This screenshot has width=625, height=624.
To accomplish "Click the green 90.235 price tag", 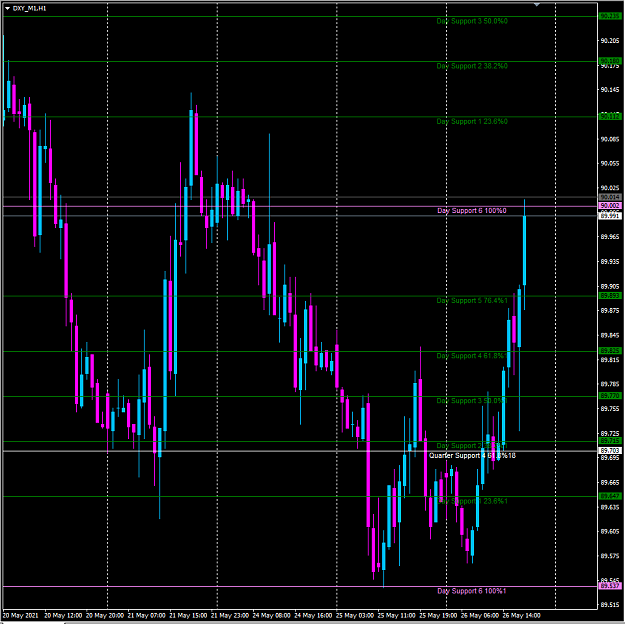I will point(610,16).
